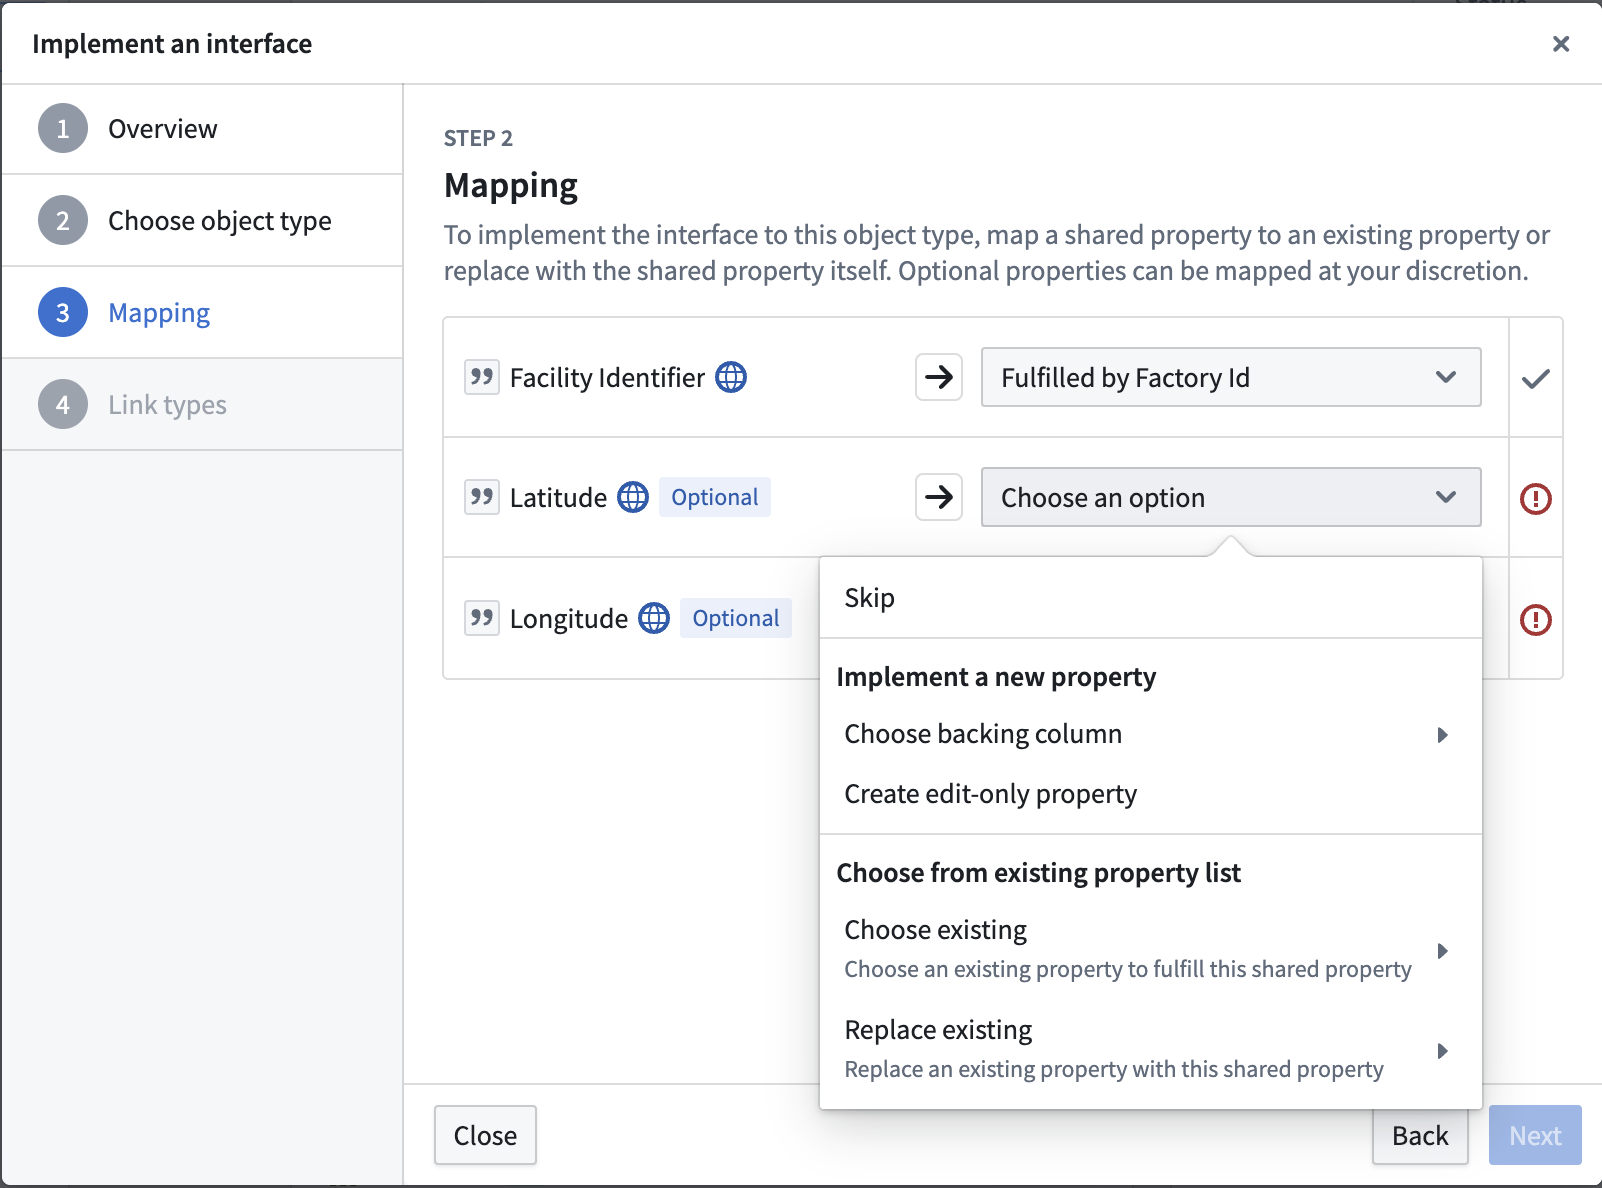Click the string type icon beside Latitude

point(482,497)
